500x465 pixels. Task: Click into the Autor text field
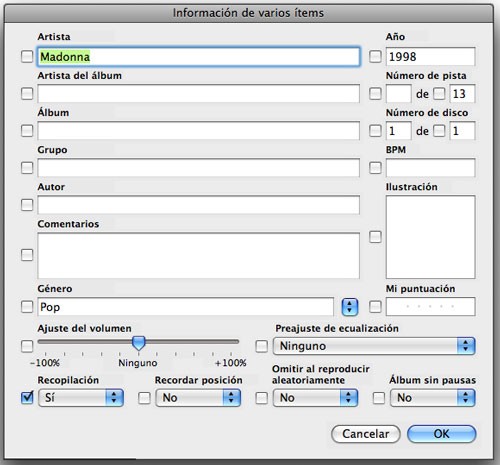[x=199, y=205]
